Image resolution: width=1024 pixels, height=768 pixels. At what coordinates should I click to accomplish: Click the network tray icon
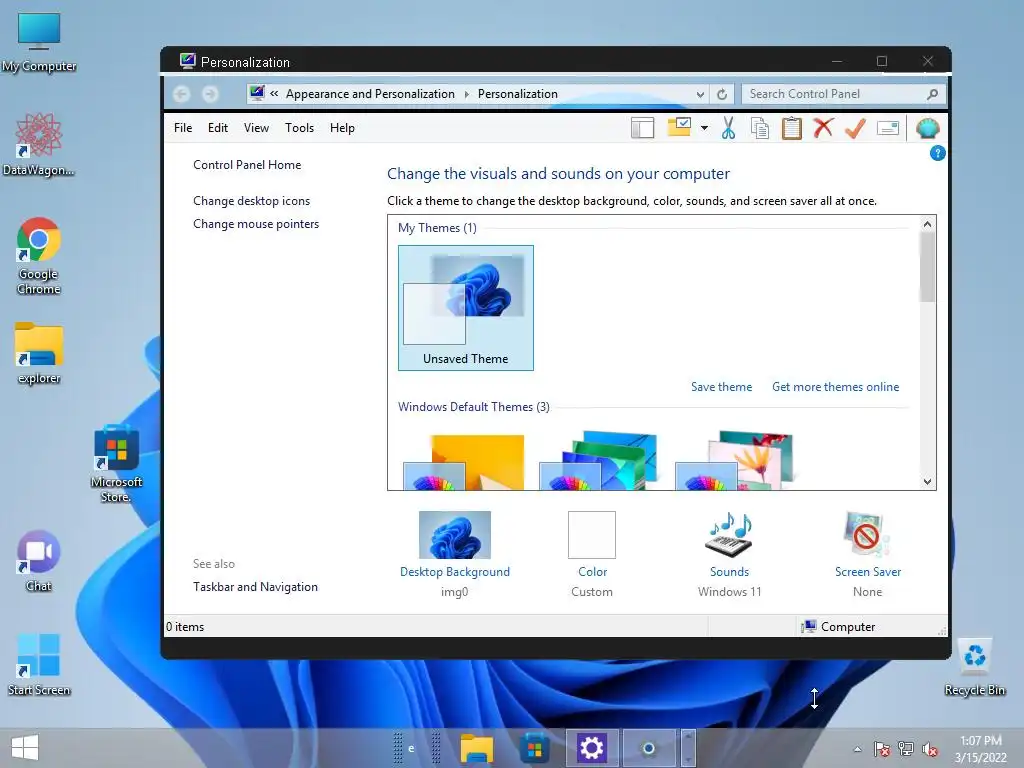(906, 749)
